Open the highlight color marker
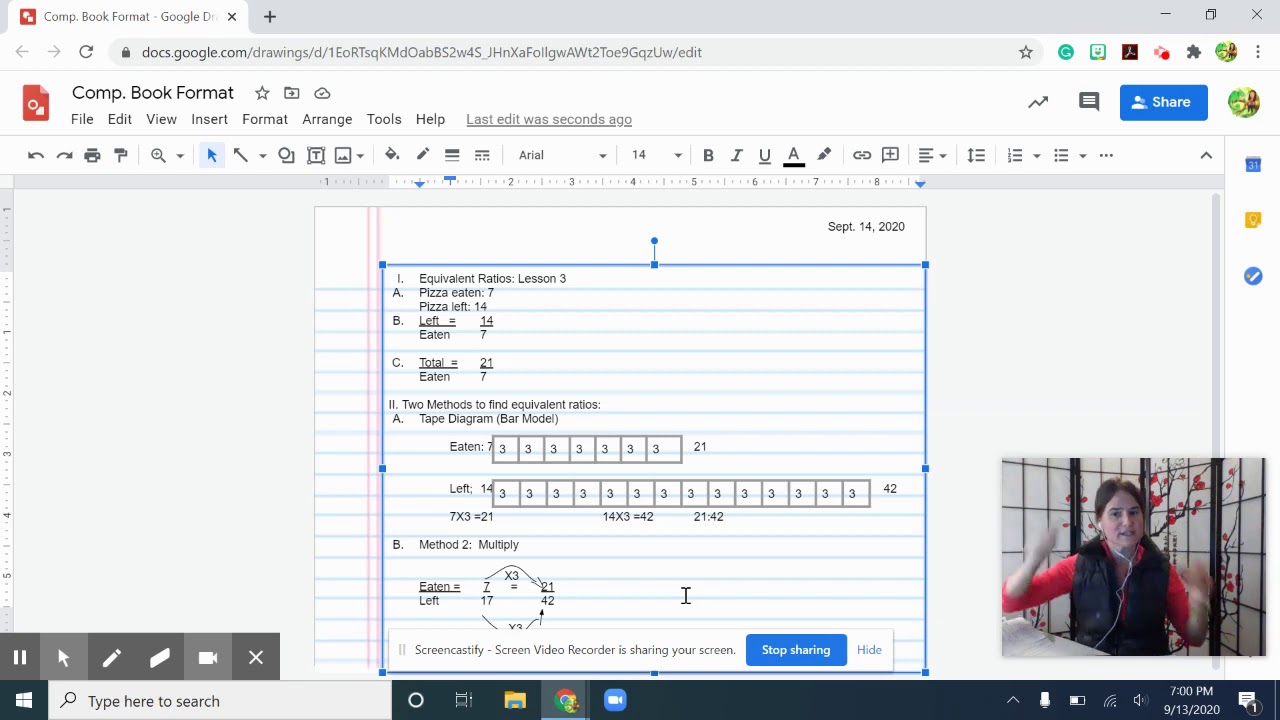 coord(824,155)
